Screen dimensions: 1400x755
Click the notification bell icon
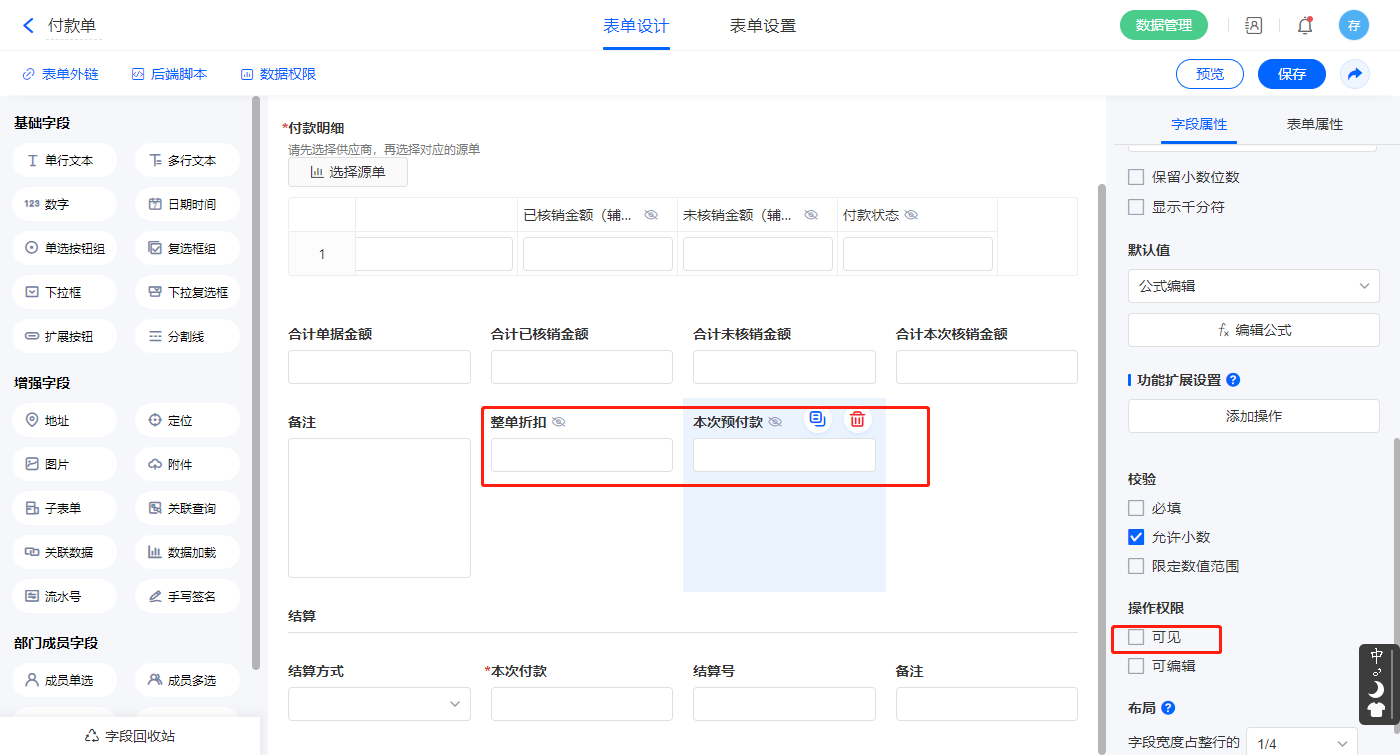point(1304,26)
